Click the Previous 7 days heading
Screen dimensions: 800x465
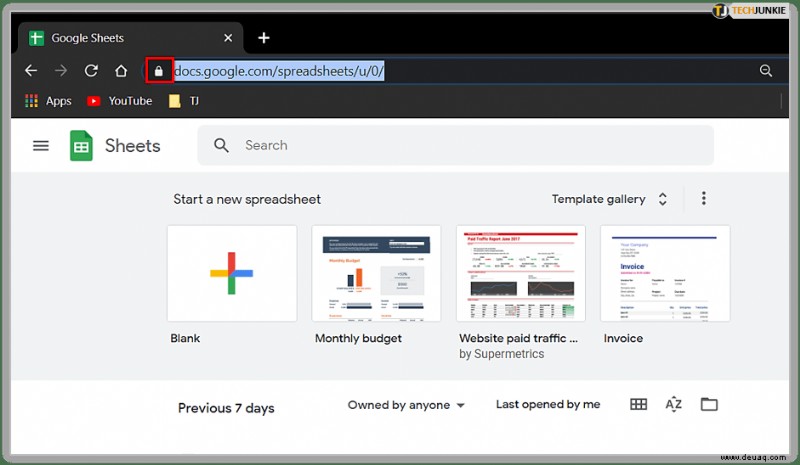point(226,408)
